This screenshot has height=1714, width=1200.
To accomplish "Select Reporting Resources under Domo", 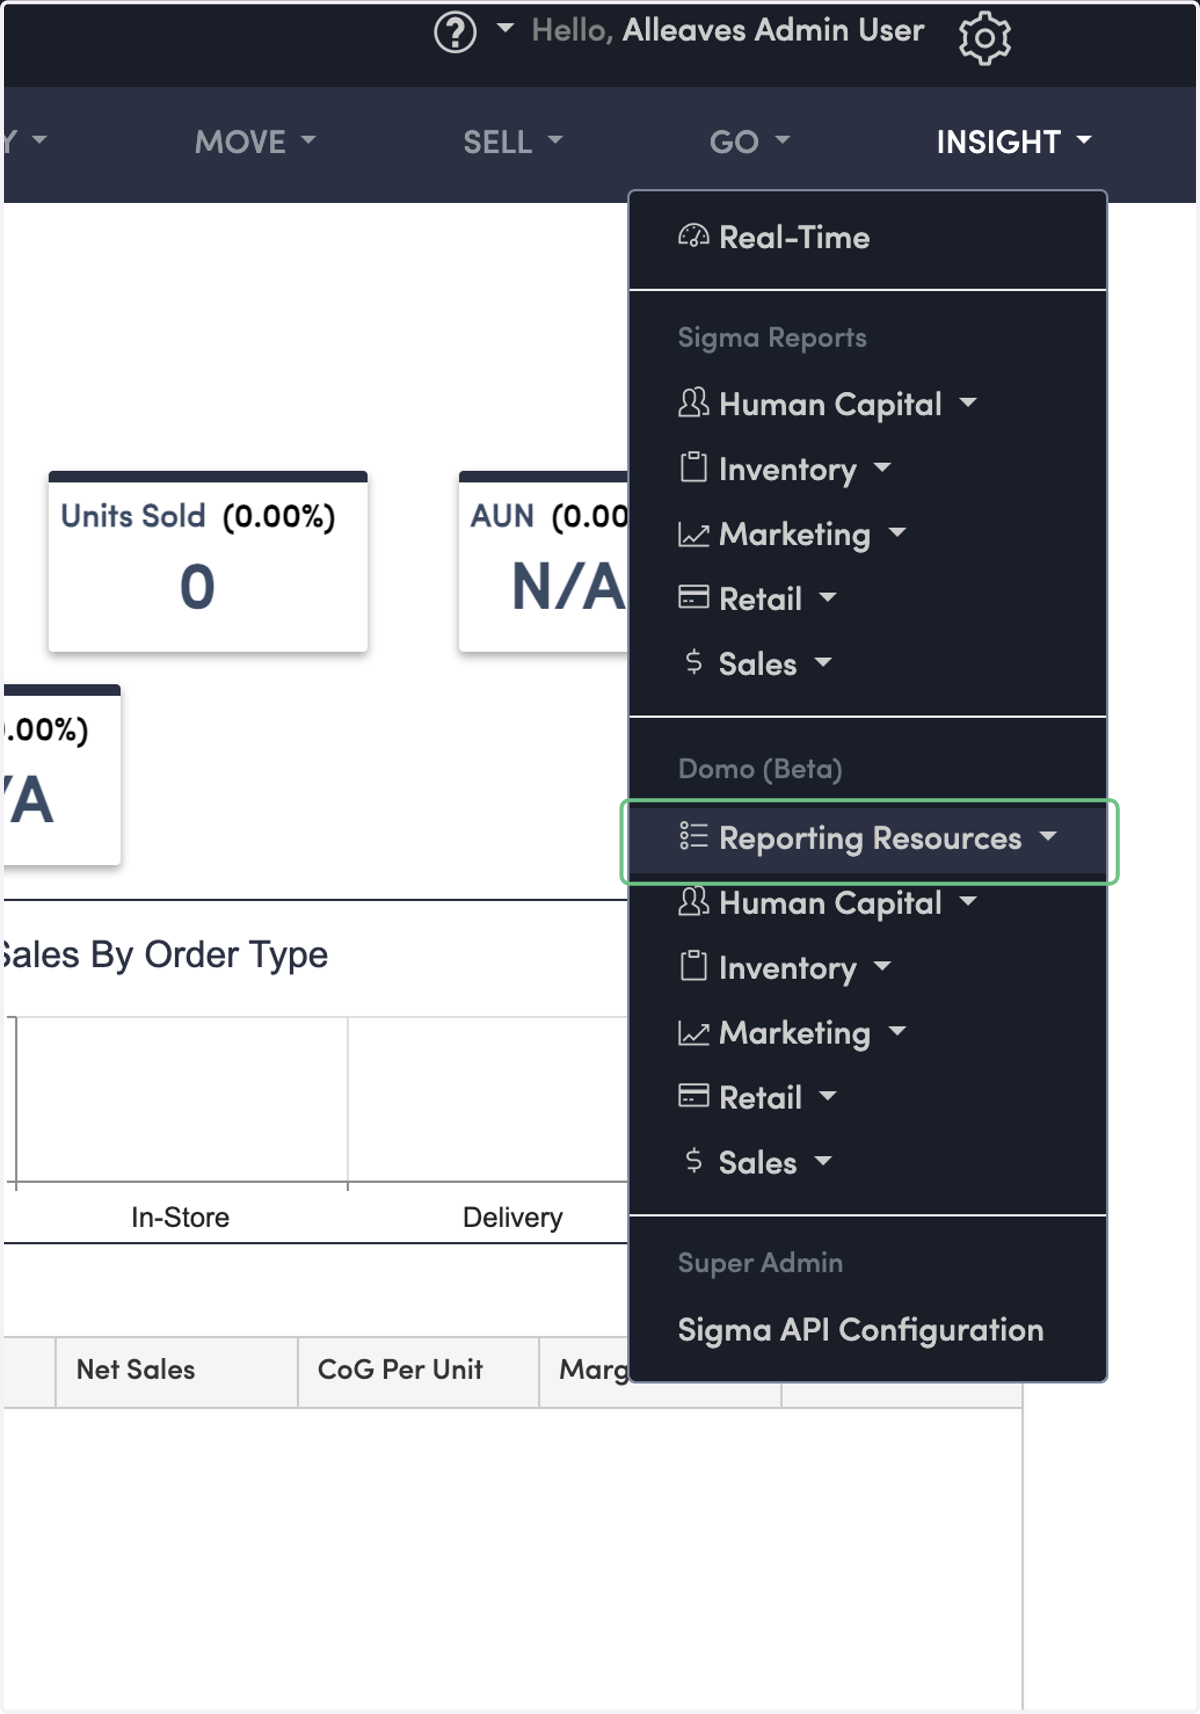I will (868, 838).
